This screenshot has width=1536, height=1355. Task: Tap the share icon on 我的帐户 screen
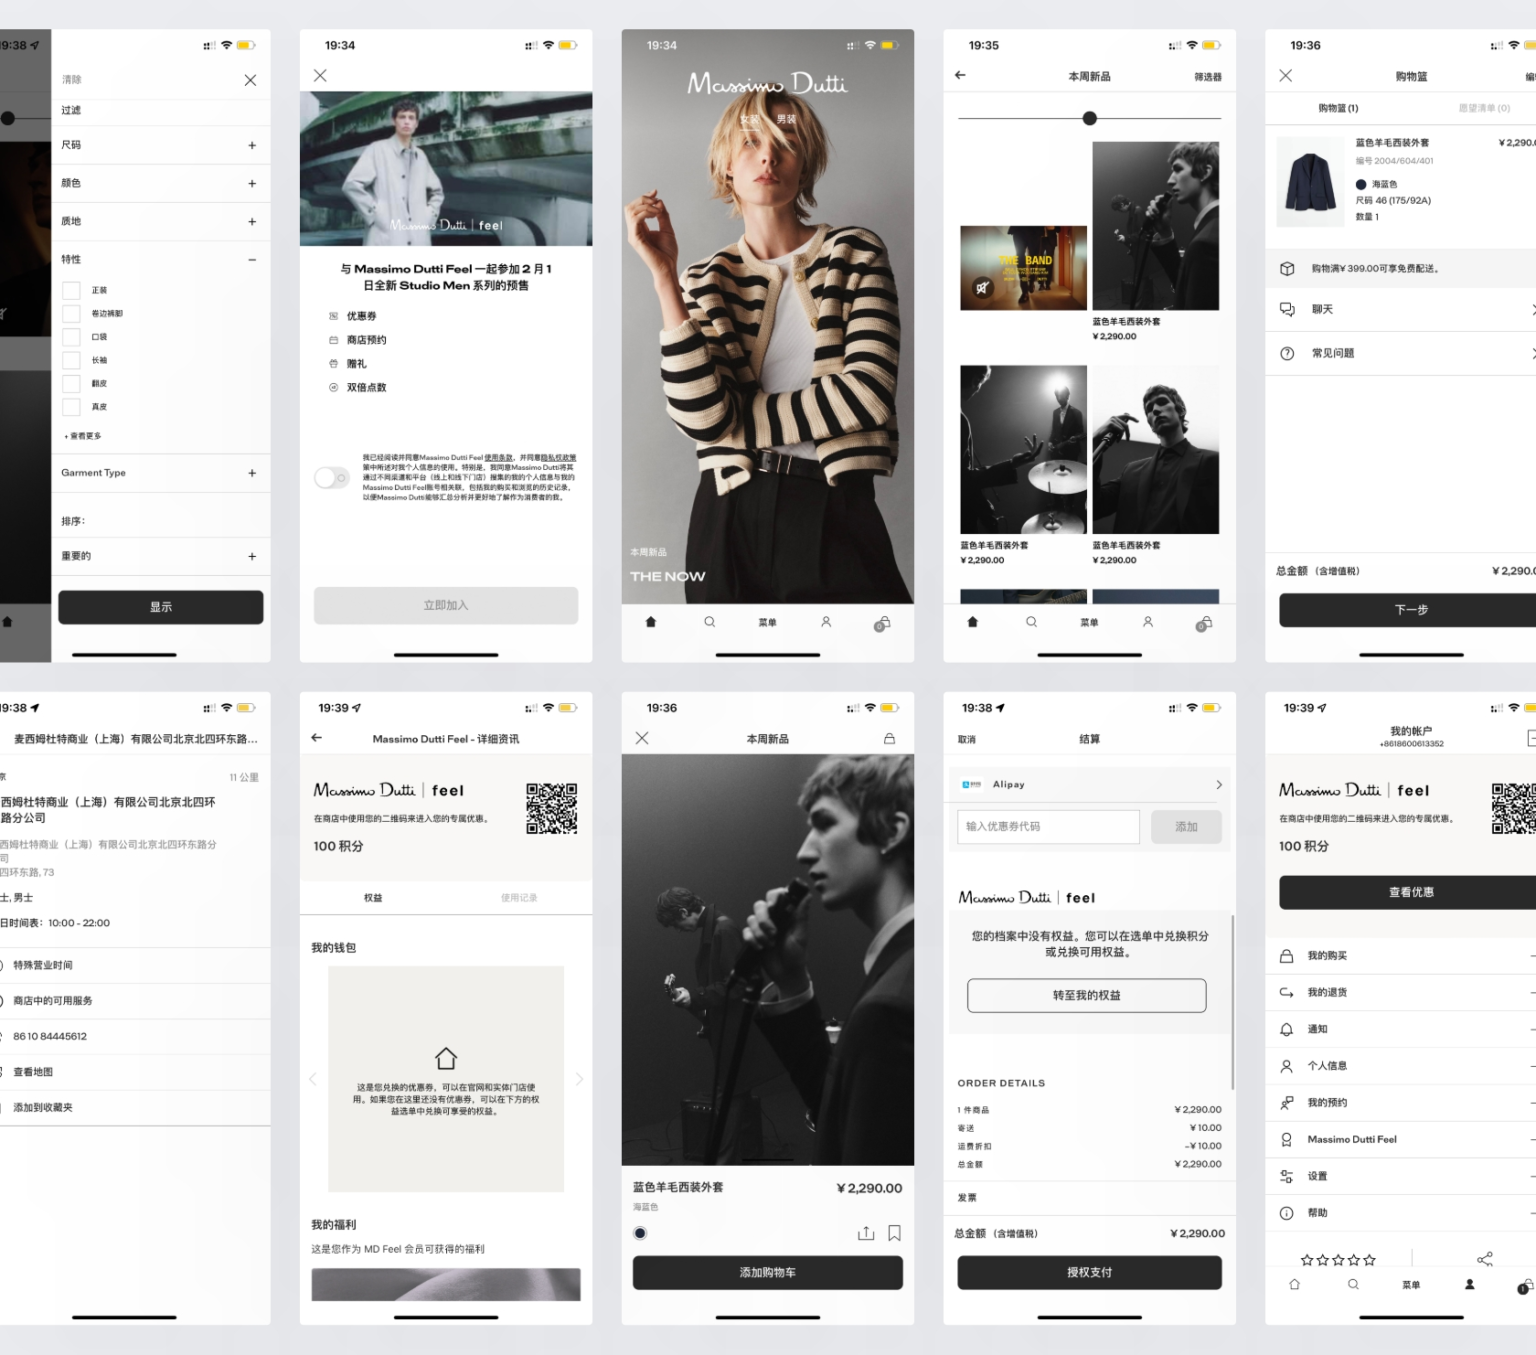[x=1485, y=1259]
